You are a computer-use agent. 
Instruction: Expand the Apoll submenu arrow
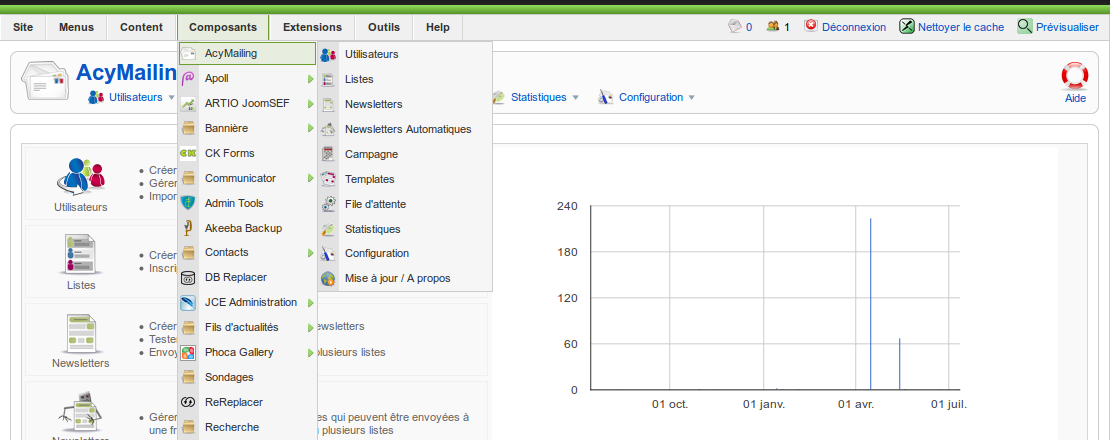coord(310,79)
